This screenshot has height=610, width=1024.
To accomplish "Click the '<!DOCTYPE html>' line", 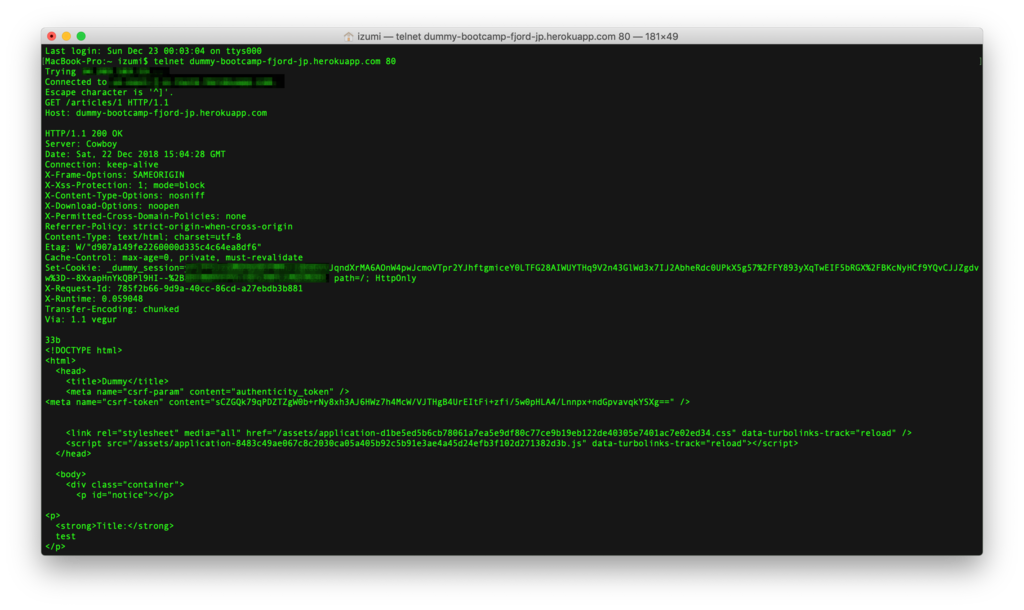I will pos(84,351).
